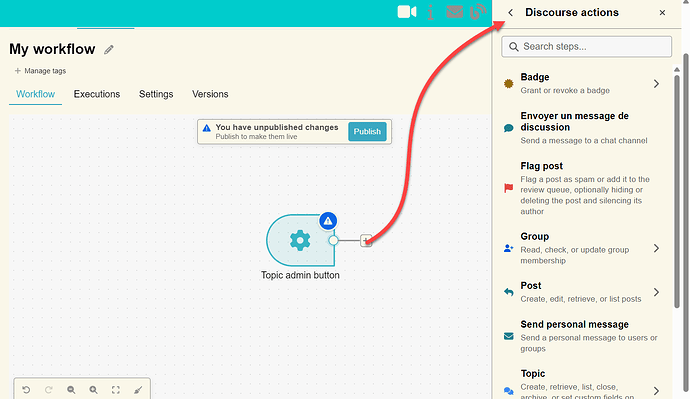690x399 pixels.
Task: Go back from Discourse actions panel
Action: pyautogui.click(x=510, y=13)
